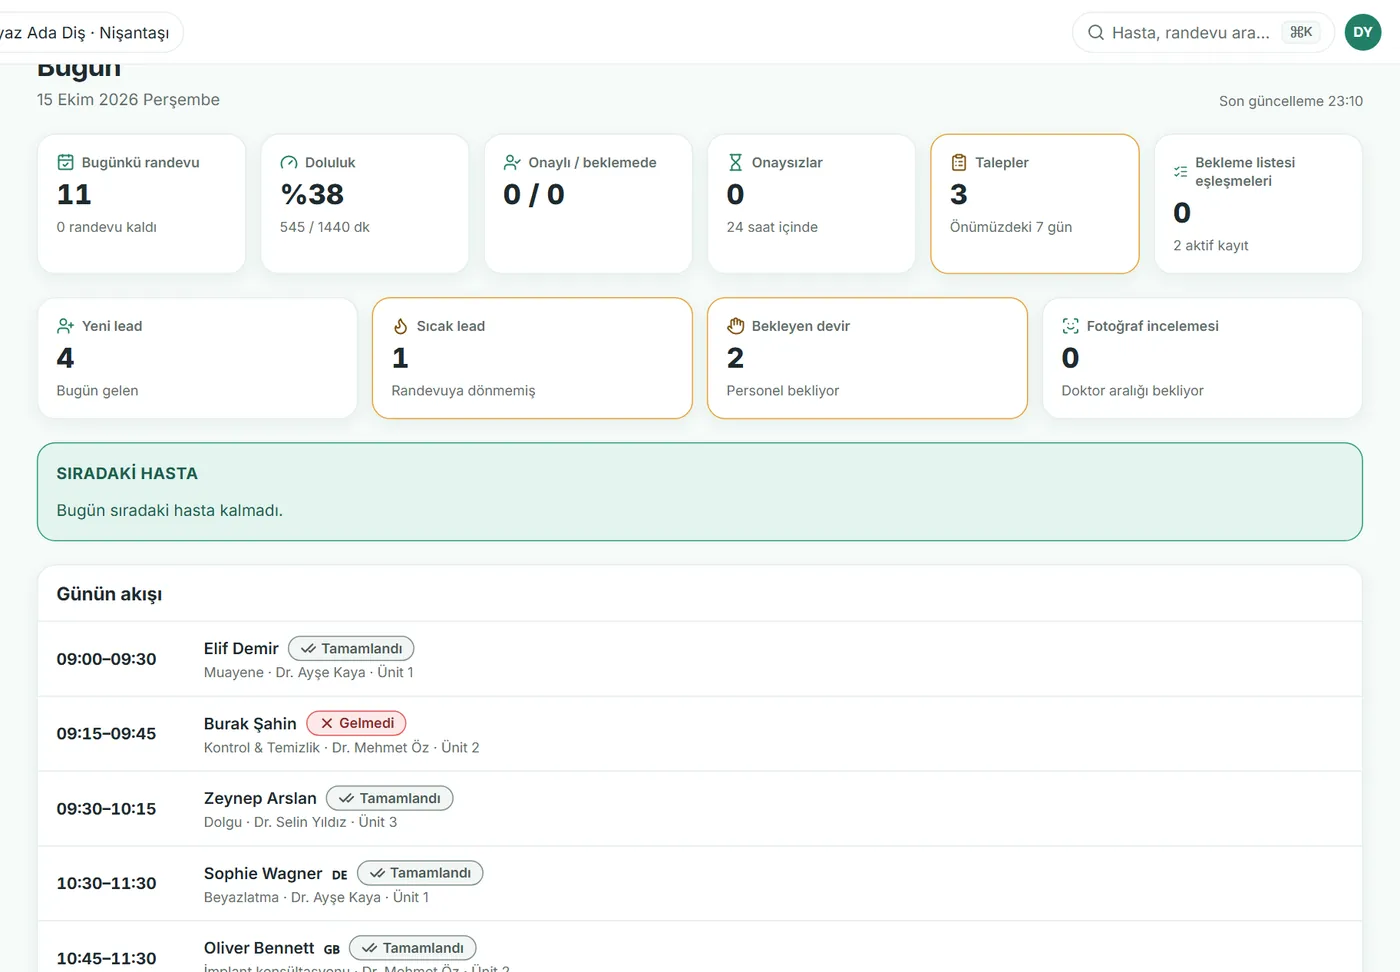Click the hourglass icon beside Onaysızlar

[x=735, y=162]
